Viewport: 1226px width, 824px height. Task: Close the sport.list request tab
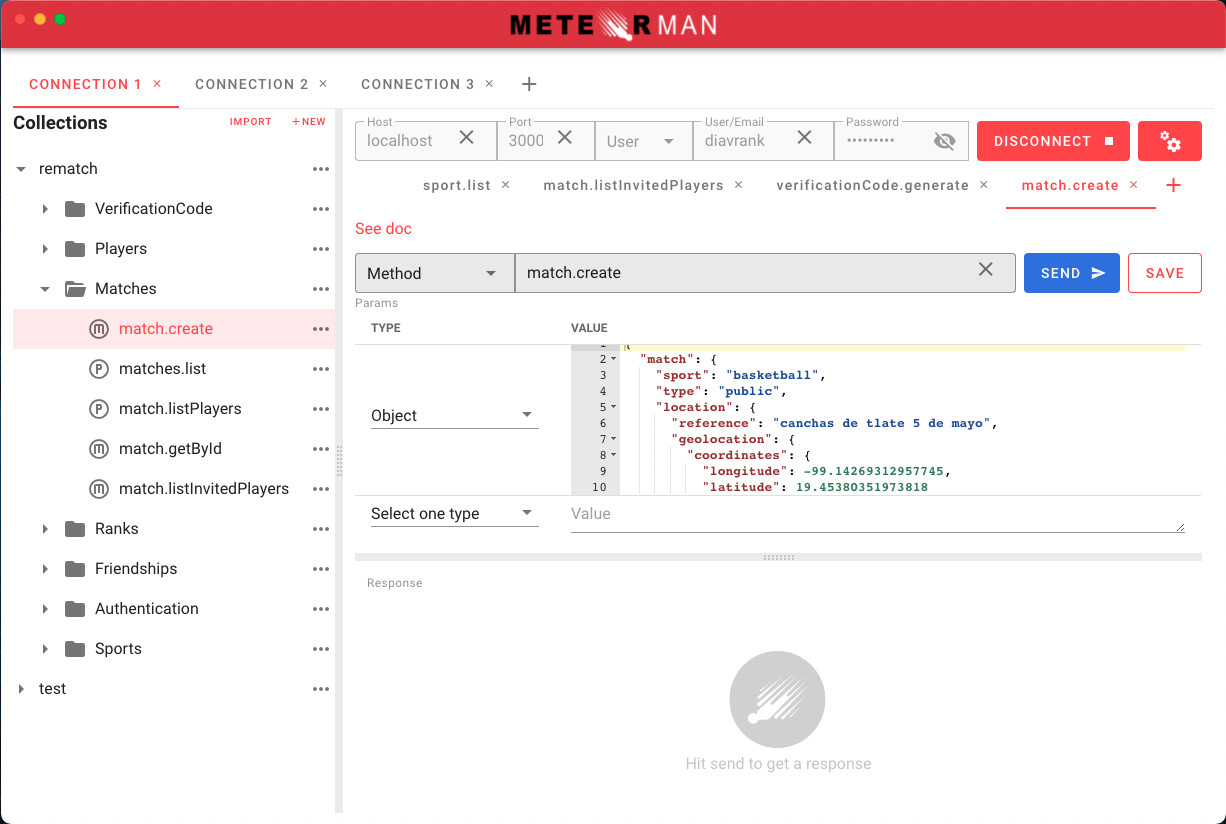click(x=505, y=185)
